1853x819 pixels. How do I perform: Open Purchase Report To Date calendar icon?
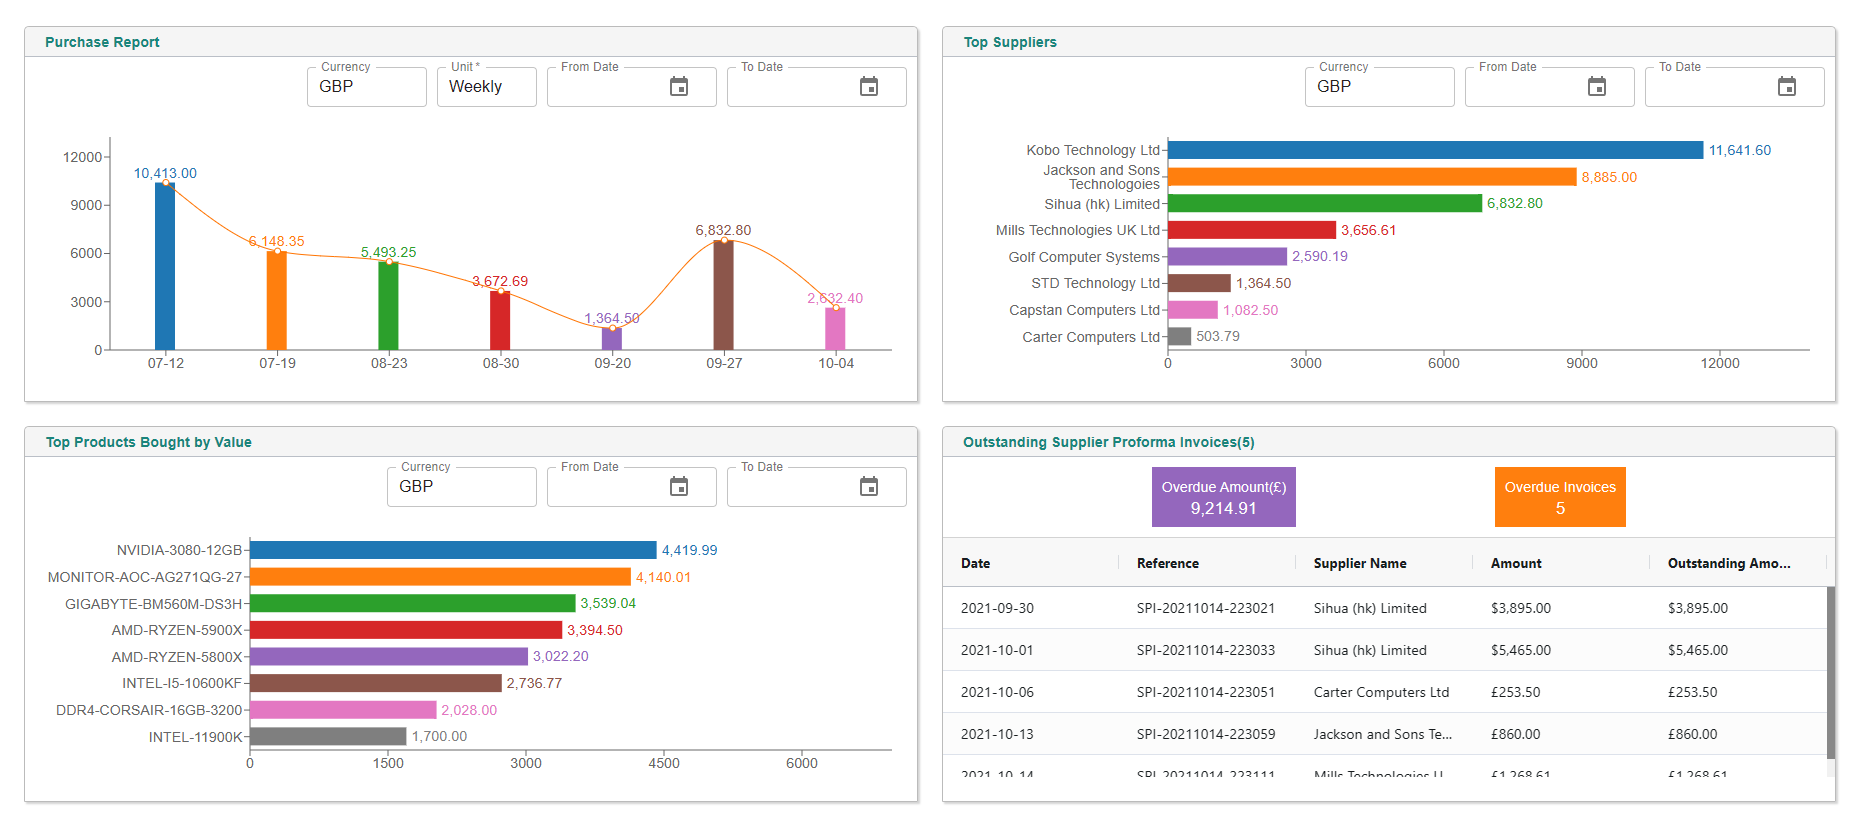868,87
